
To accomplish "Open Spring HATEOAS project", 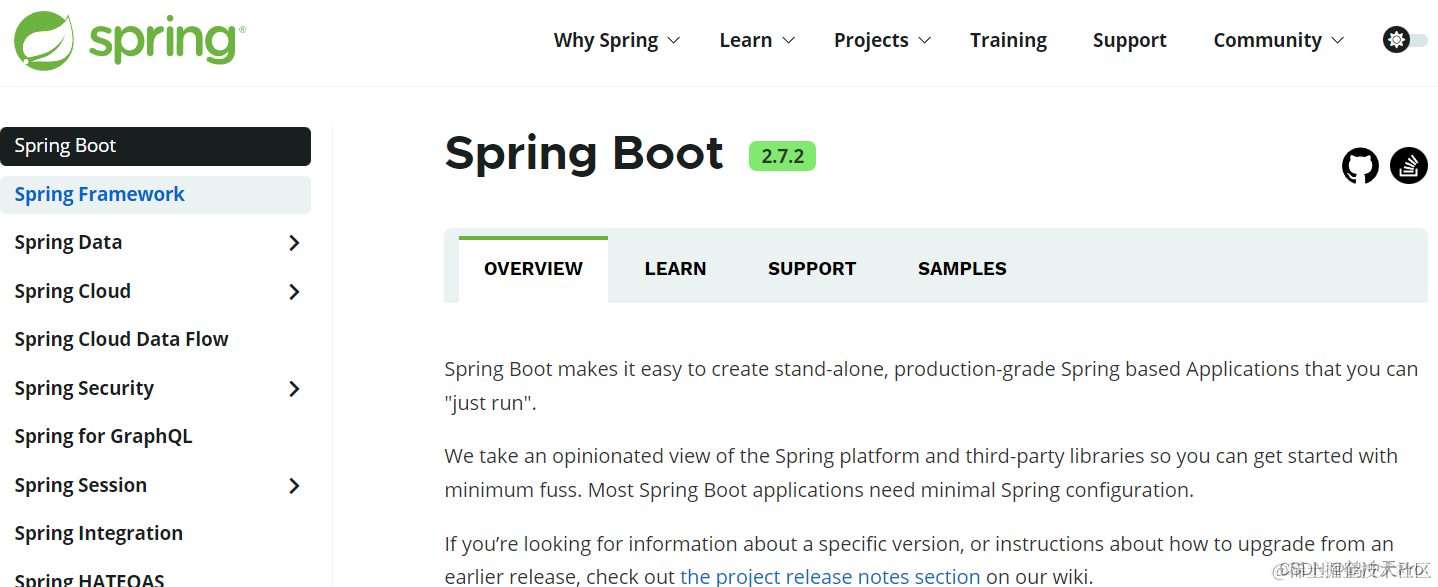I will (90, 579).
